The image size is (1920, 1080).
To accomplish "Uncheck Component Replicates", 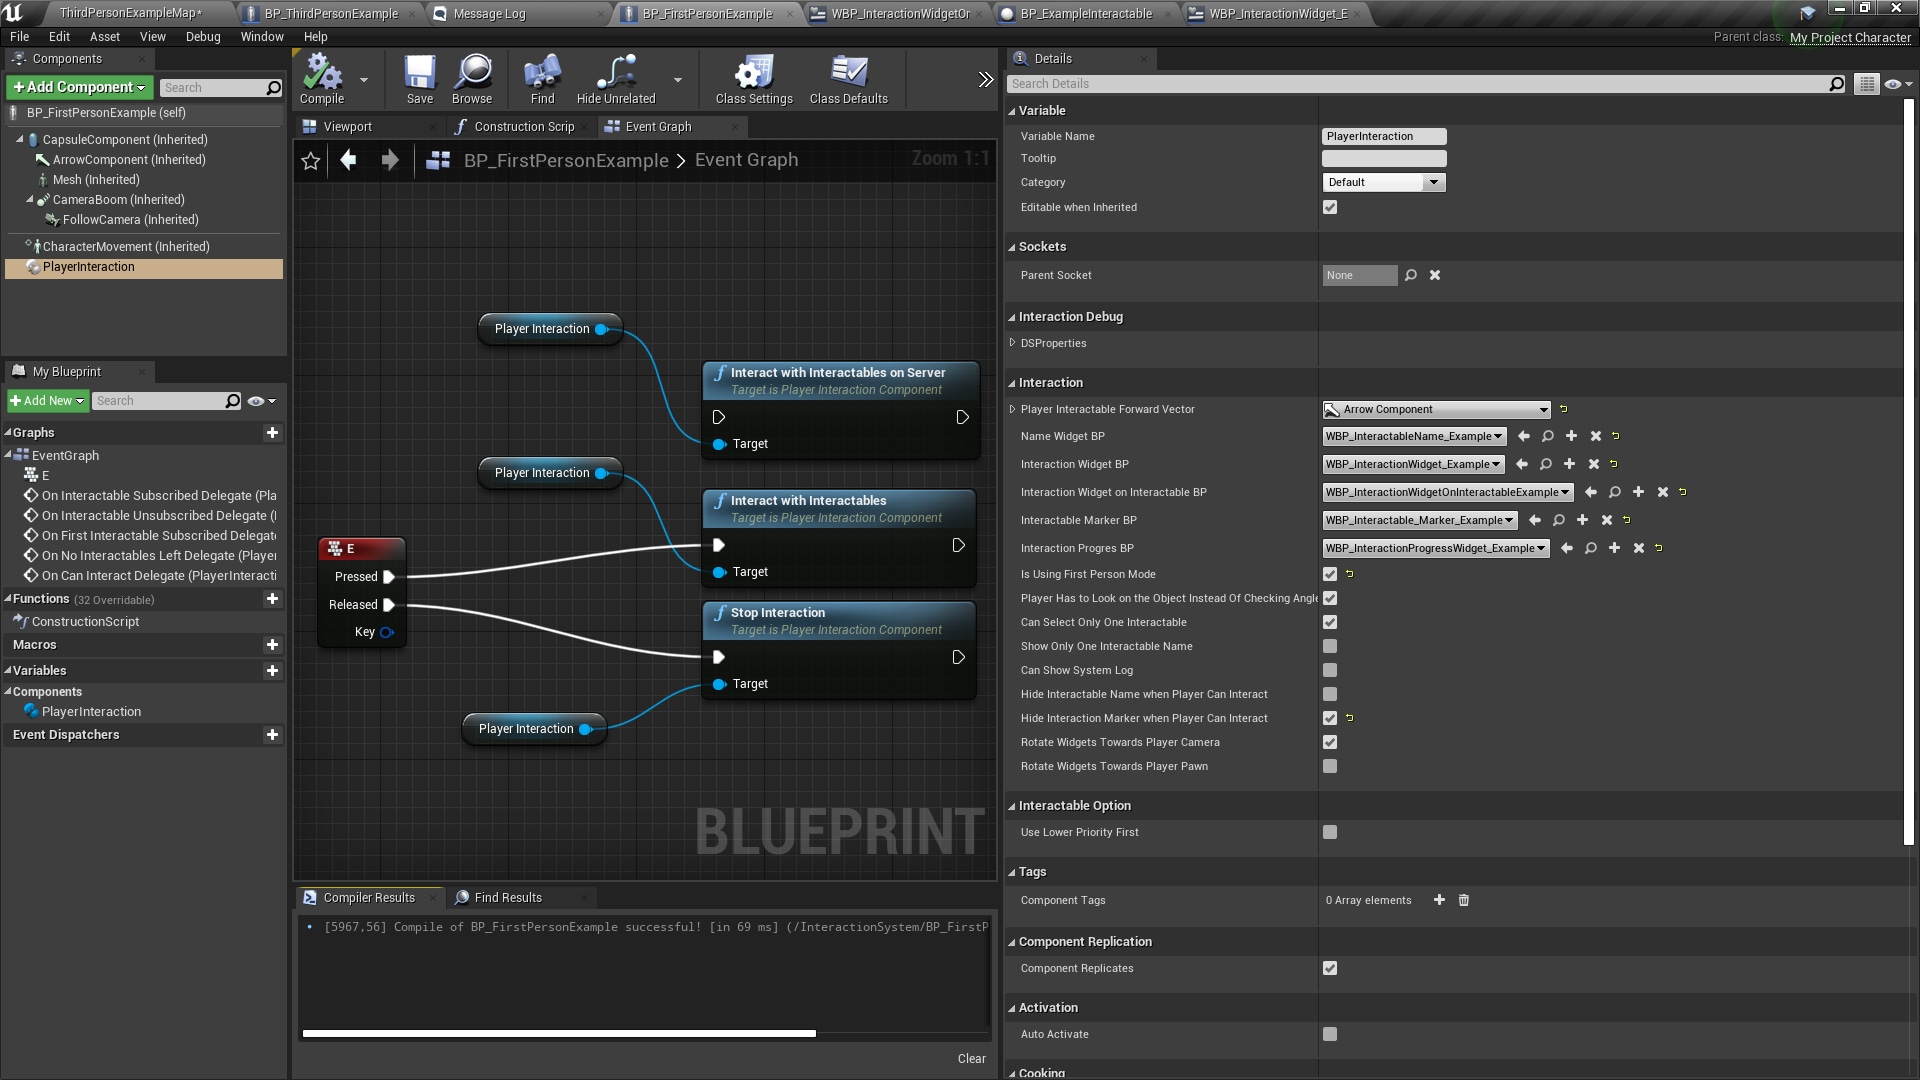I will pyautogui.click(x=1329, y=967).
